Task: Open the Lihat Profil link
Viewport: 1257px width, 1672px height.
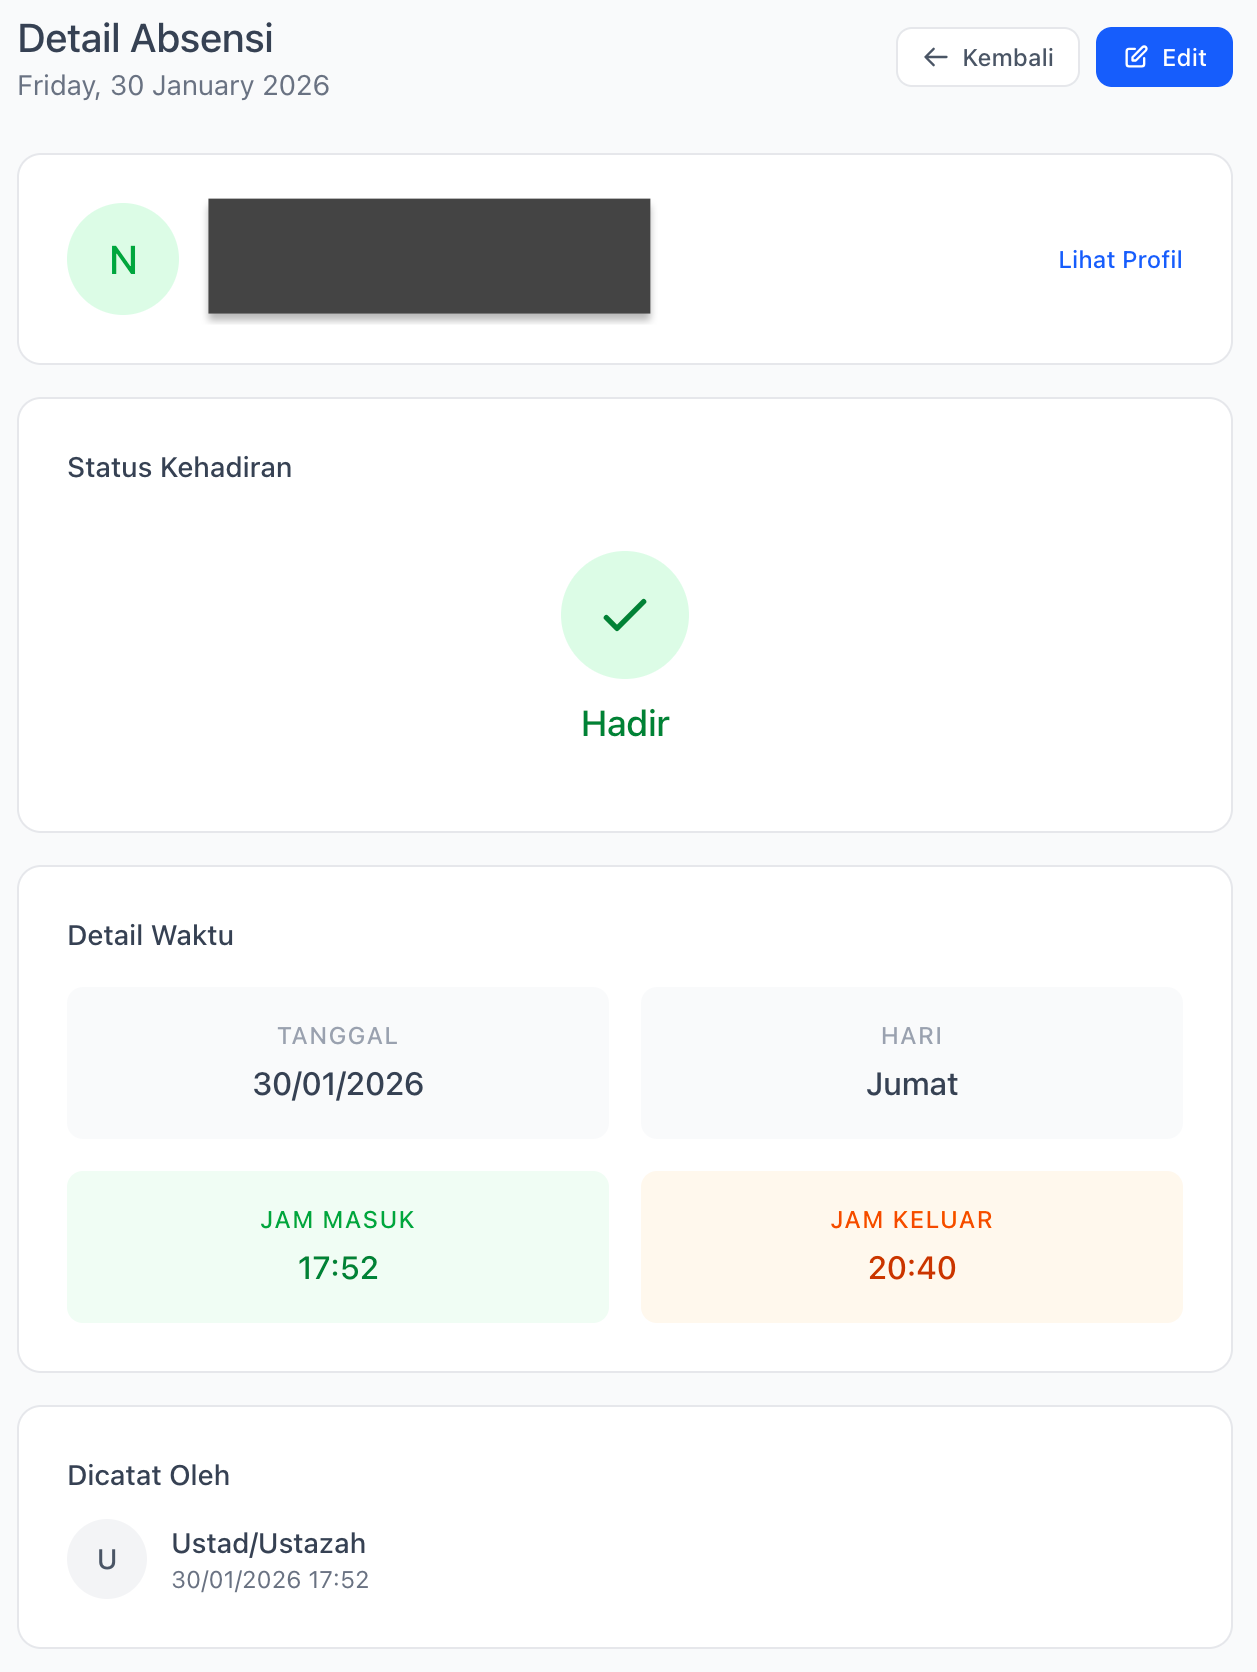Action: [x=1120, y=260]
